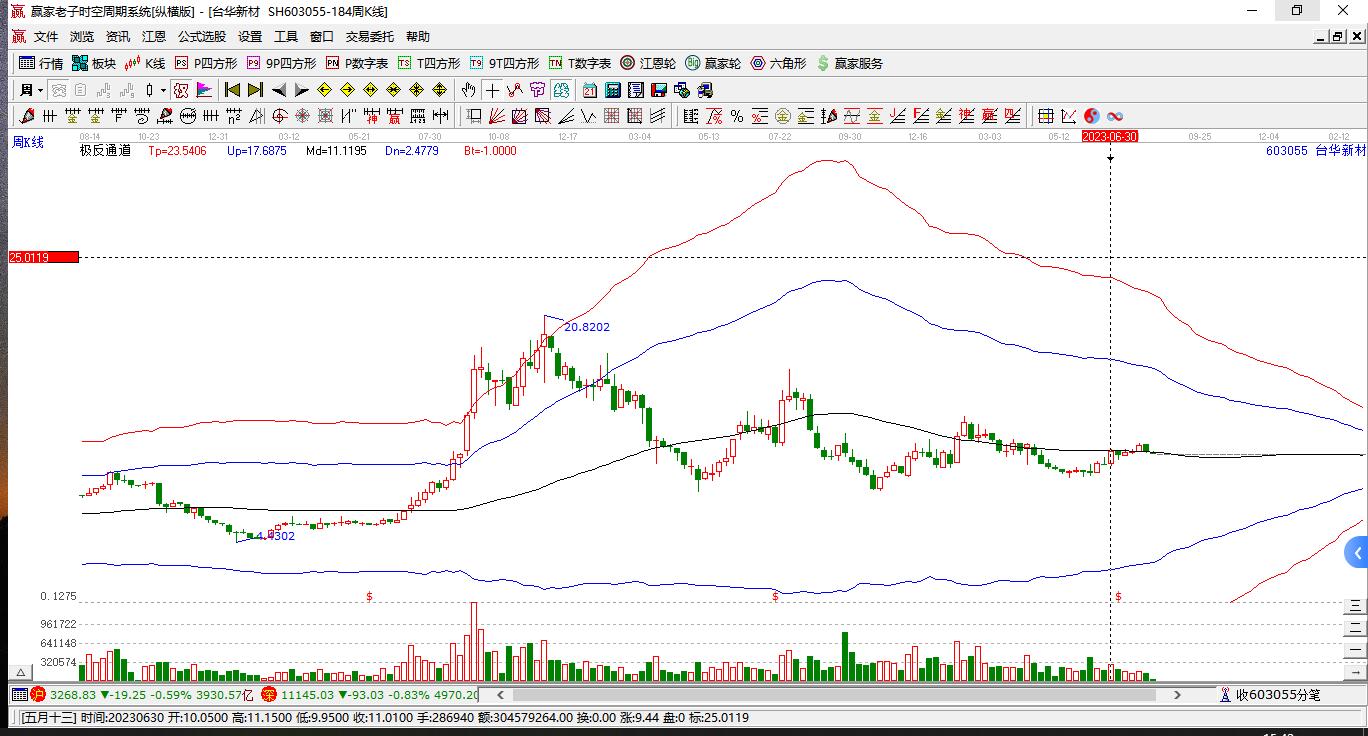Image resolution: width=1368 pixels, height=736 pixels.
Task: Click the black right arrow icon
Action: coord(301,90)
